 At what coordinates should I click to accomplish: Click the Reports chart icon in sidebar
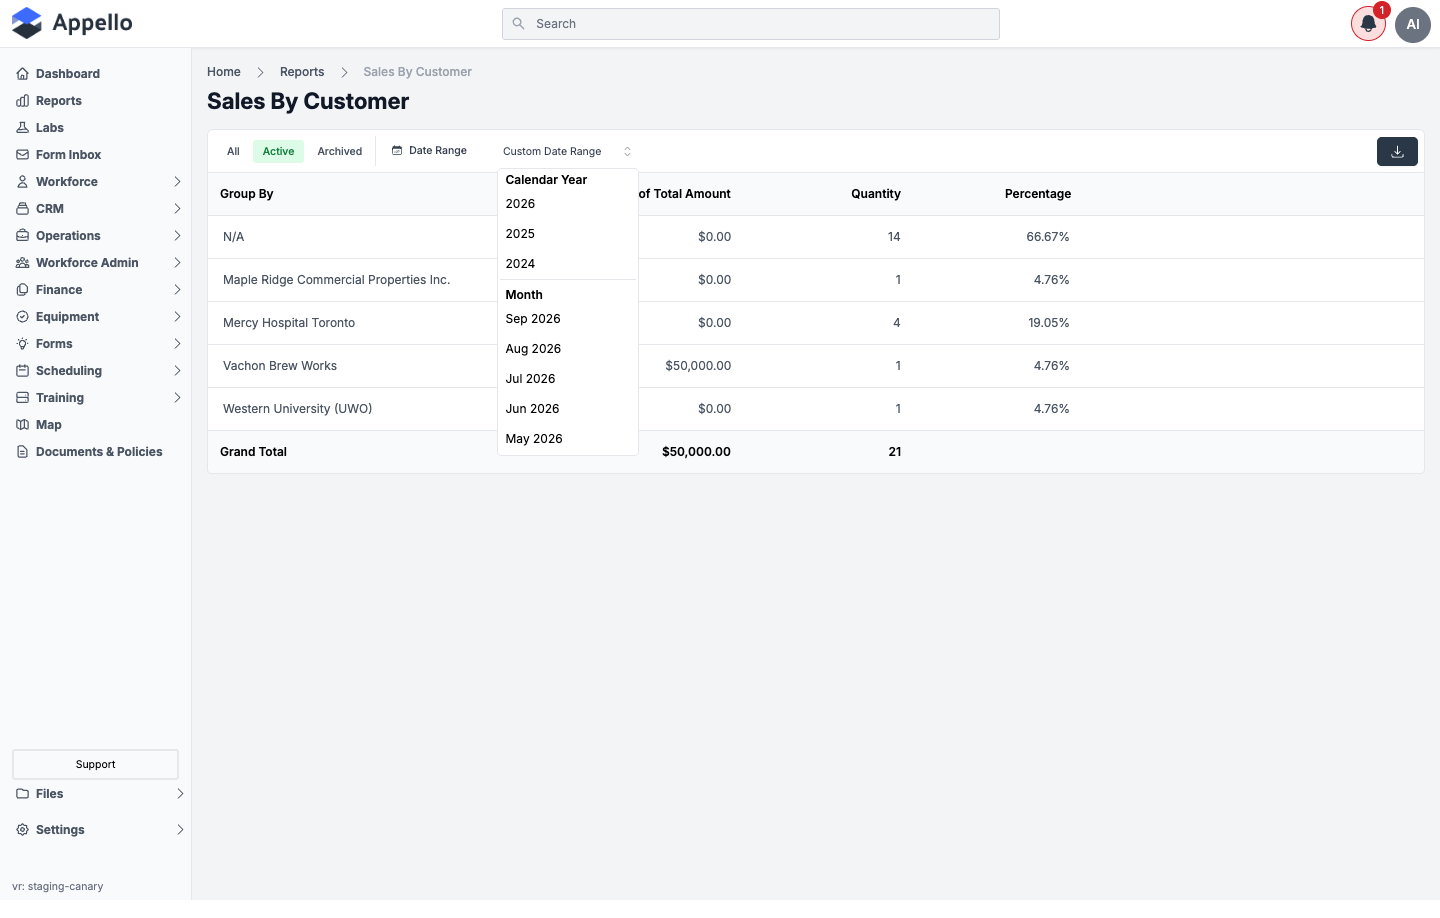(22, 101)
